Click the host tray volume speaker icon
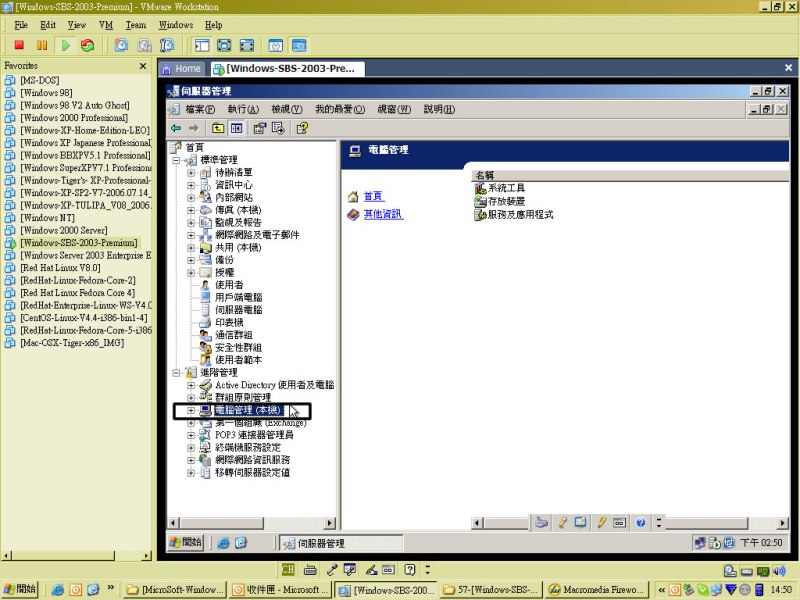 click(779, 571)
